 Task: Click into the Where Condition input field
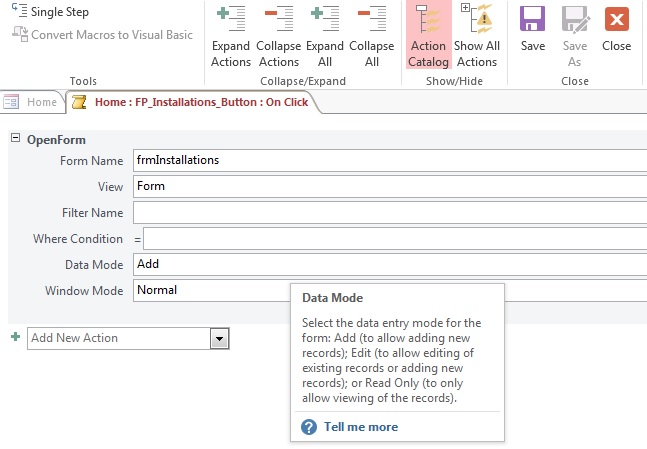[395, 239]
